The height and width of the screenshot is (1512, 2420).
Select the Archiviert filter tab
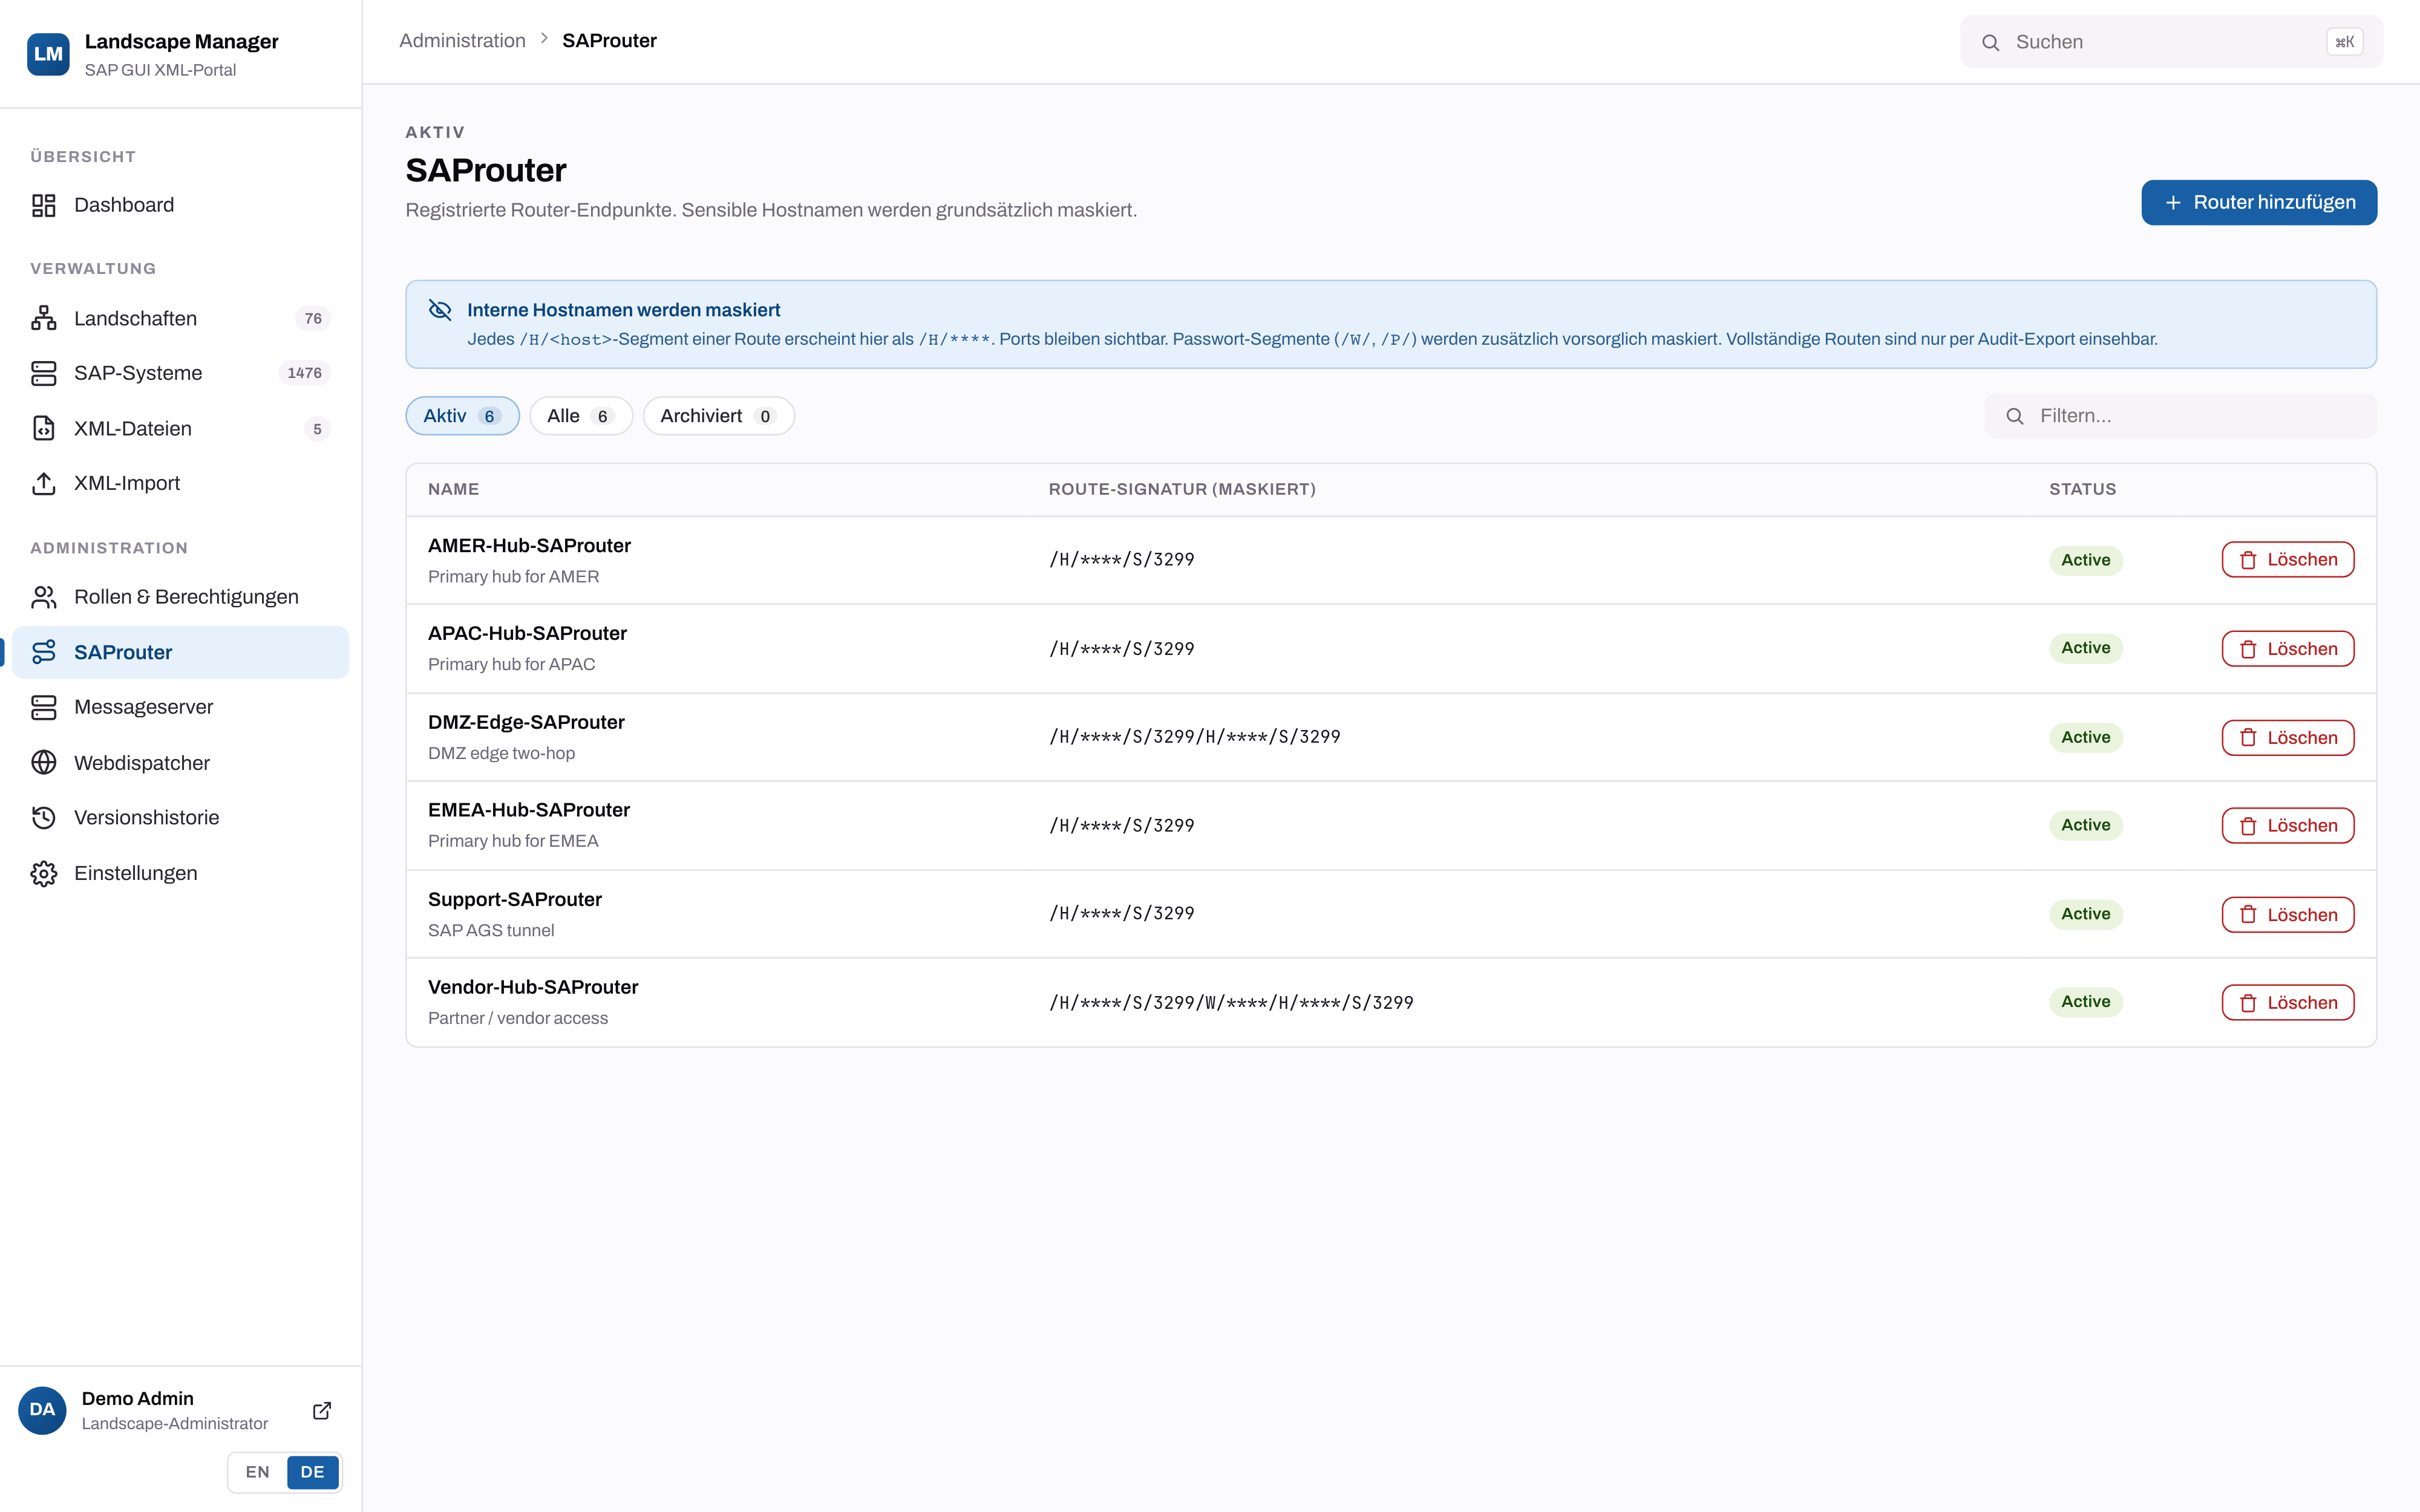click(718, 416)
